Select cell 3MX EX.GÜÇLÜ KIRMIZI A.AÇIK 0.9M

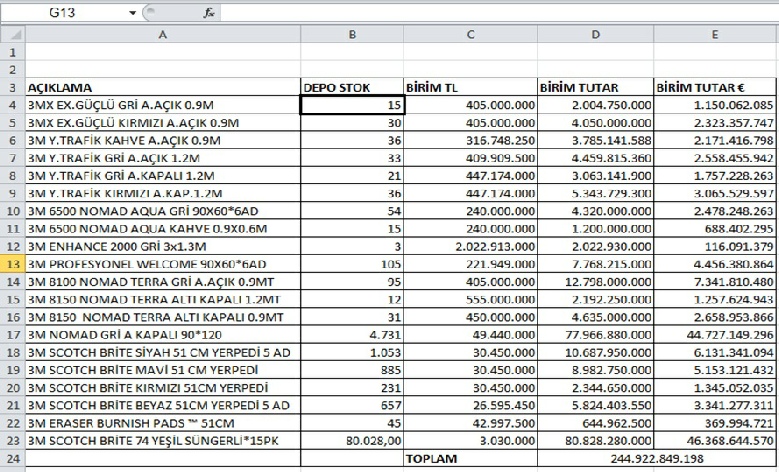point(163,123)
